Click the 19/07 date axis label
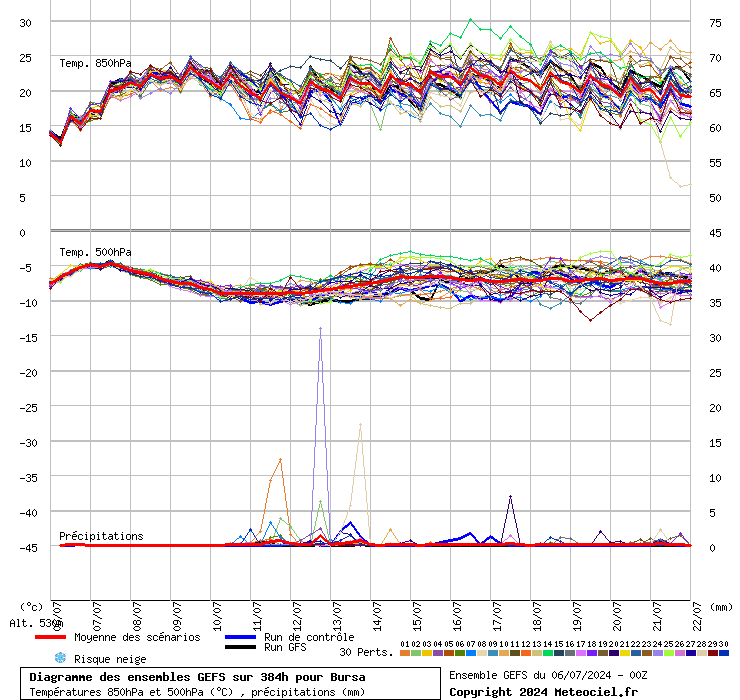 [x=577, y=616]
